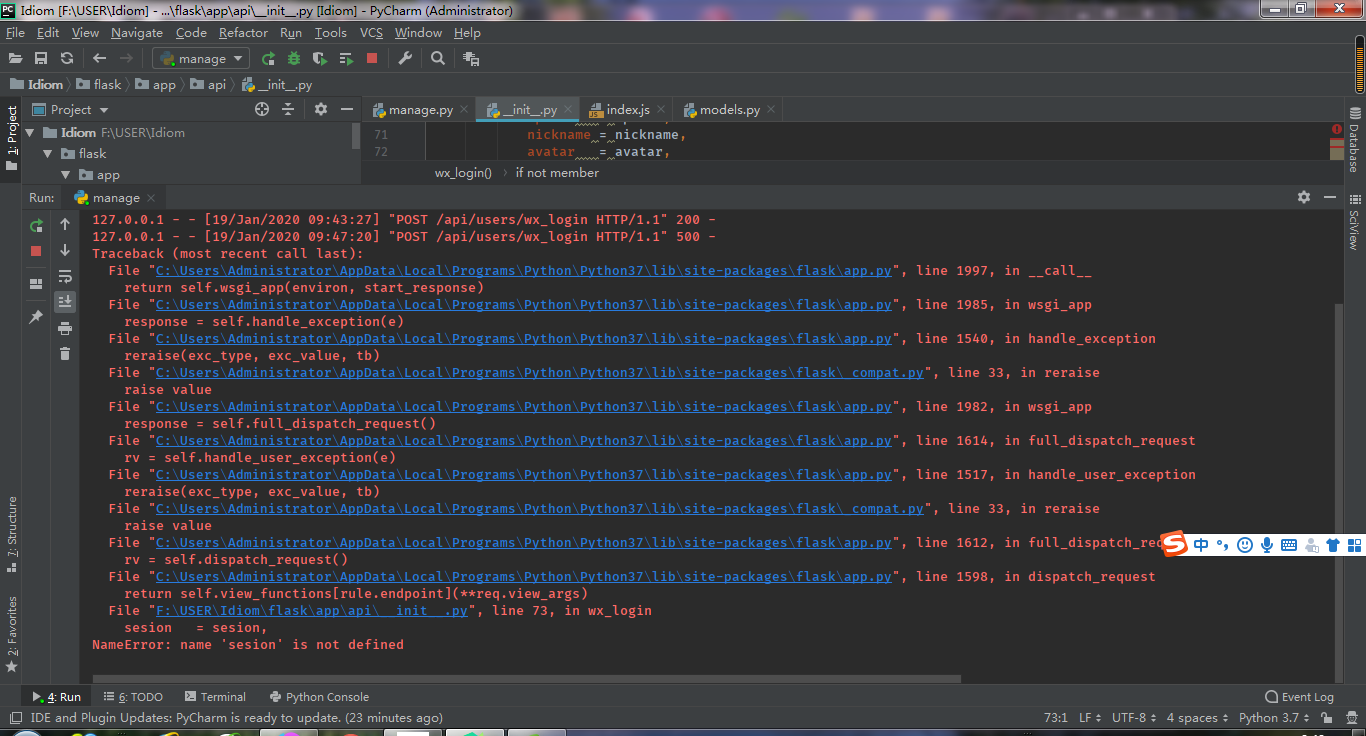Screen dimensions: 1366x736
Task: Collapse the app folder in the Project tree
Action: click(66, 176)
